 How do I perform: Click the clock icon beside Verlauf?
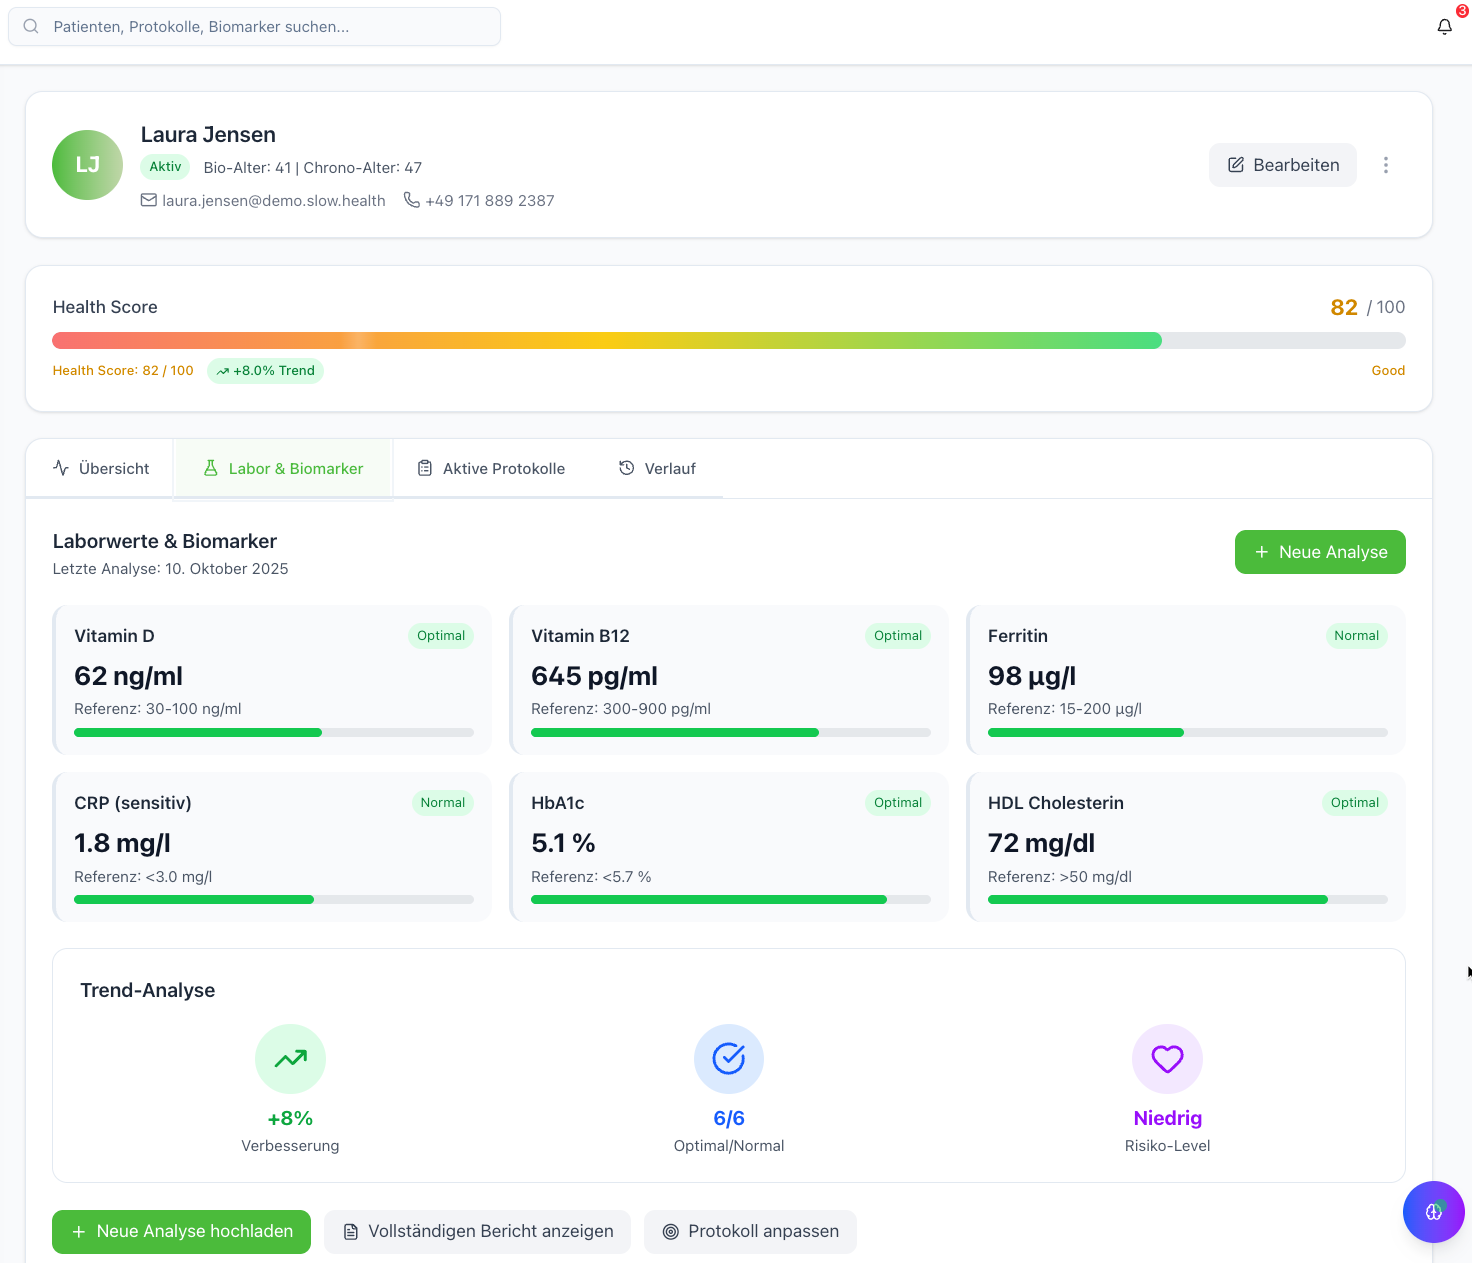click(x=625, y=467)
